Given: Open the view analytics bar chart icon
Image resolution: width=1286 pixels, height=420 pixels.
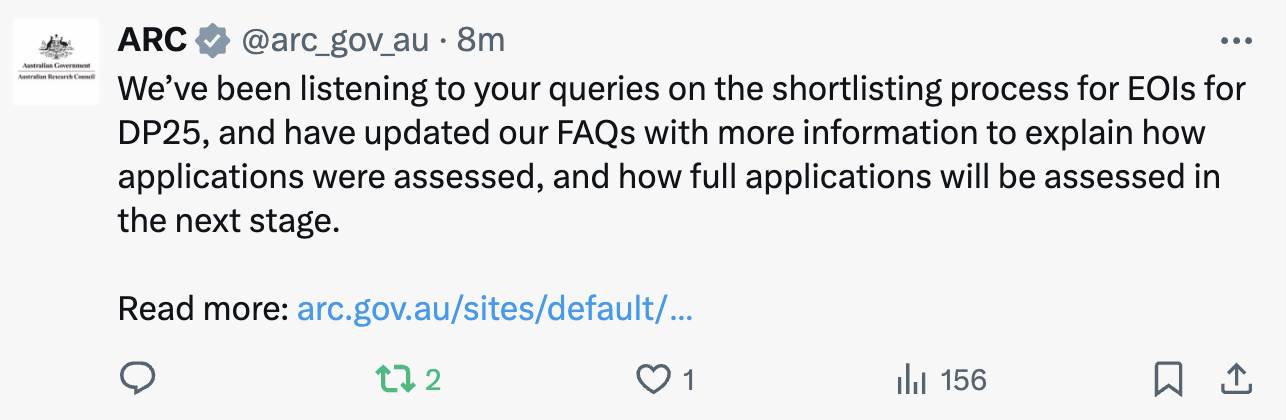Looking at the screenshot, I should click(x=911, y=380).
